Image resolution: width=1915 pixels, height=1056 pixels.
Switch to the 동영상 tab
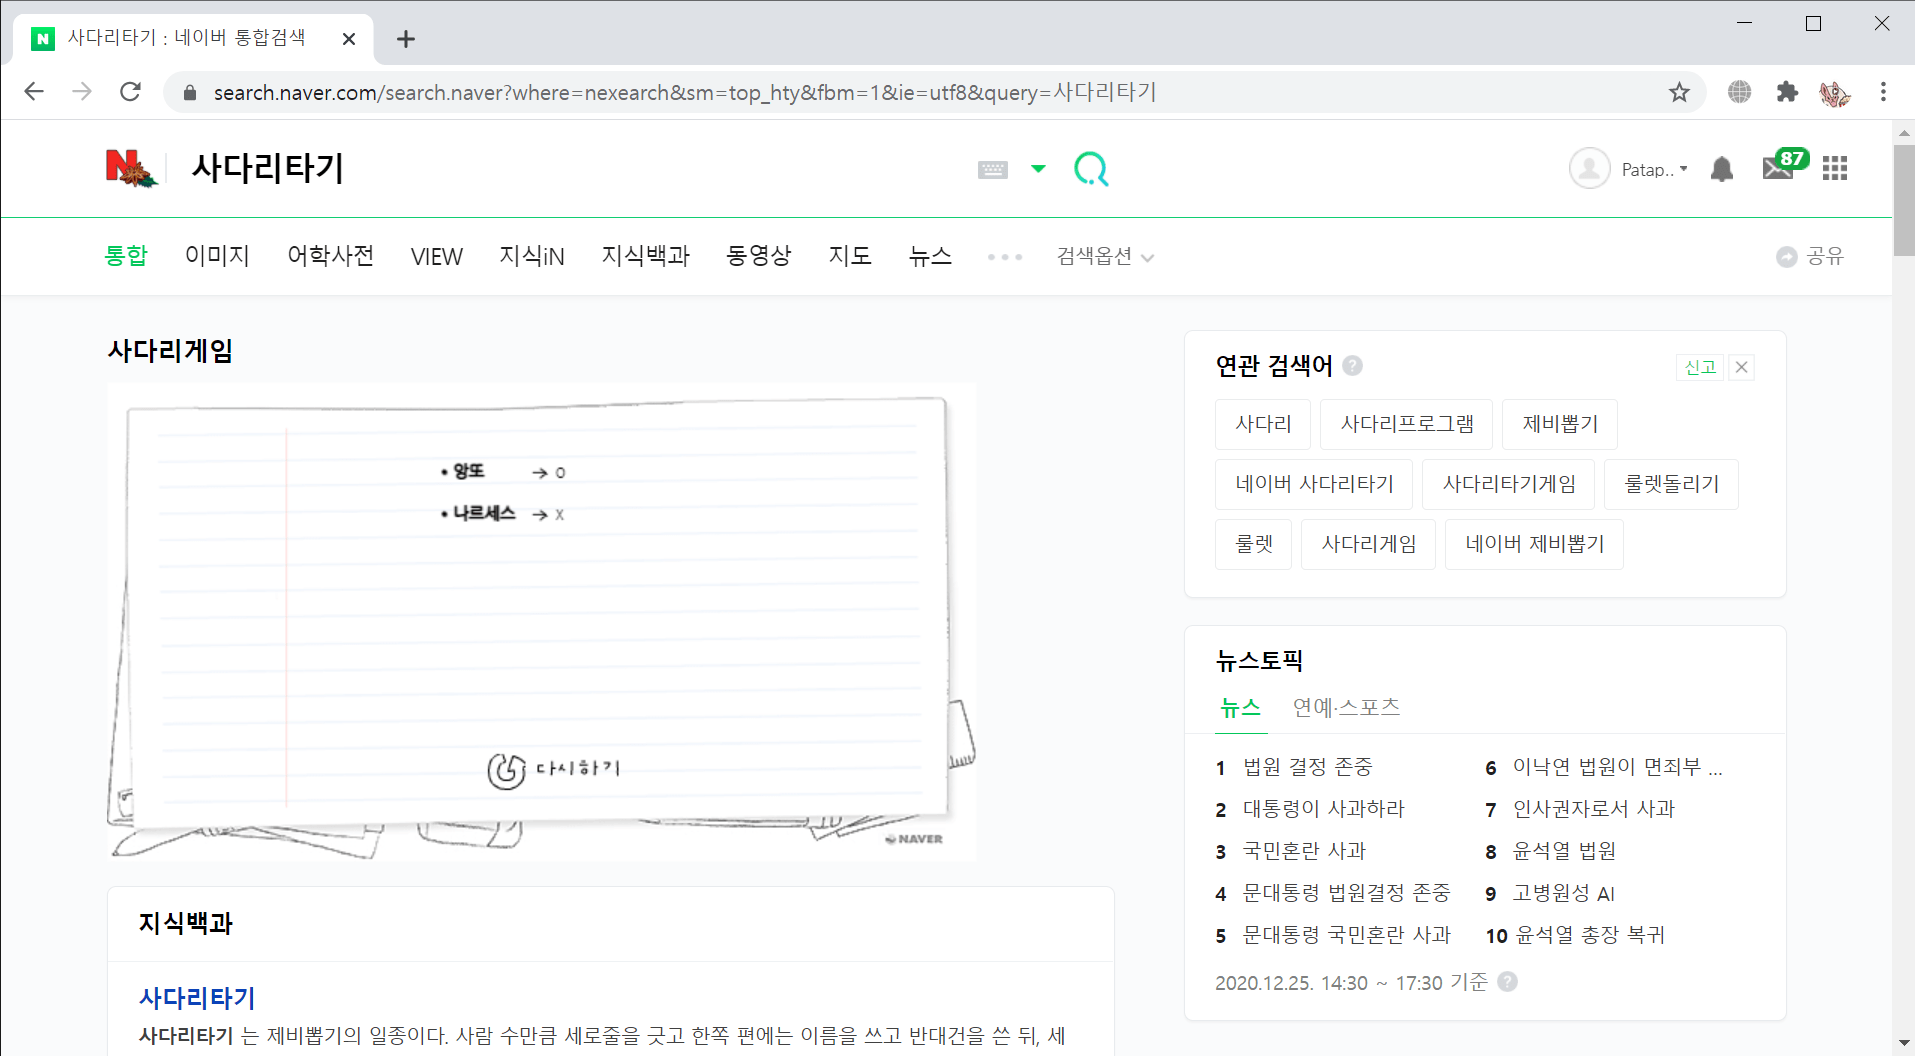point(759,256)
